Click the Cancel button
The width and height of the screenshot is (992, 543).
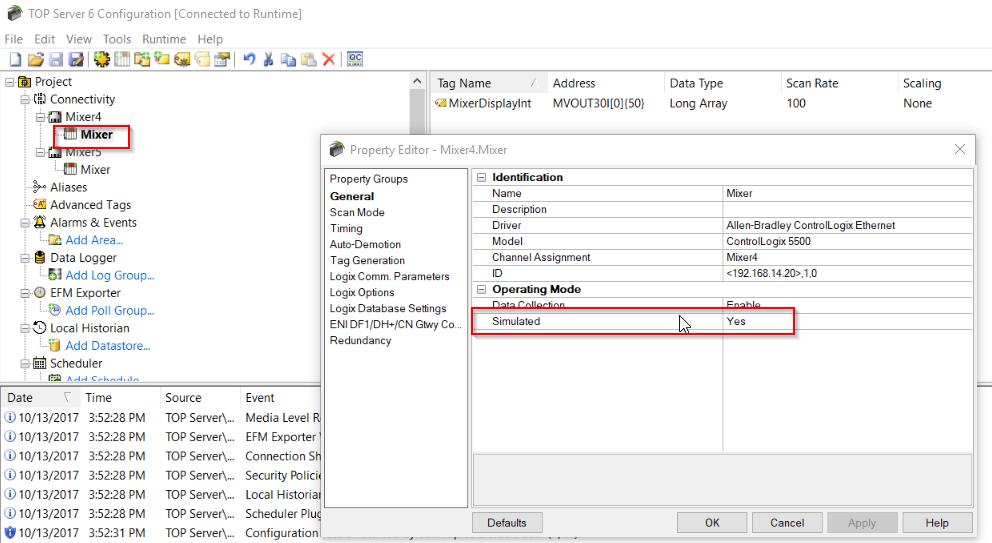click(x=787, y=523)
